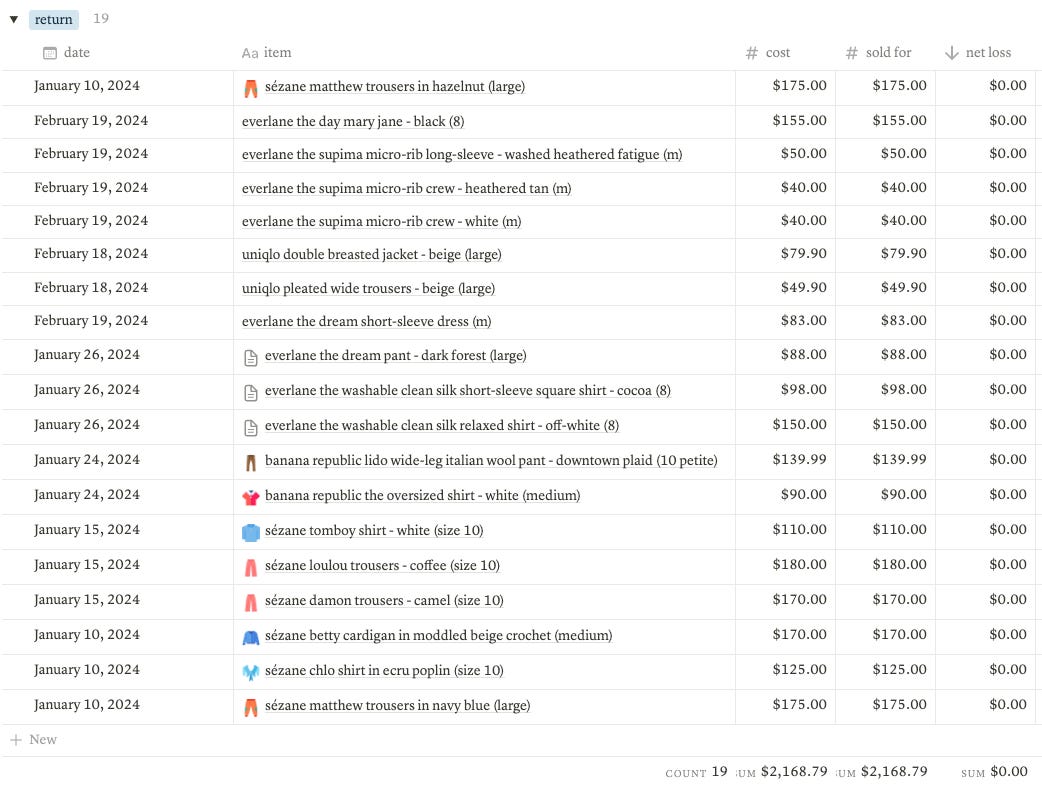Open everlane supima micro-rib crew heathered tan
The image size is (1042, 790).
tap(407, 189)
